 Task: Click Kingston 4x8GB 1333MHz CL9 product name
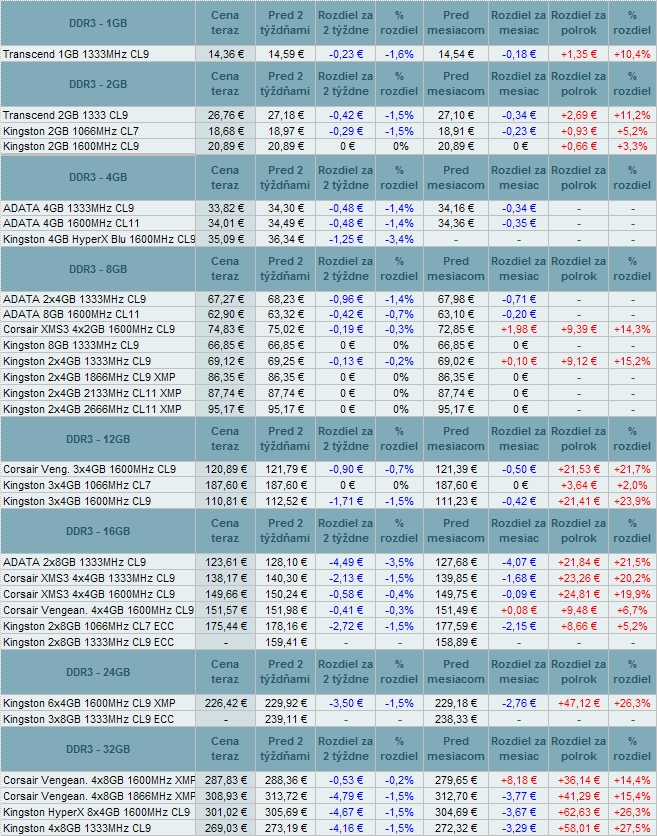(77, 828)
